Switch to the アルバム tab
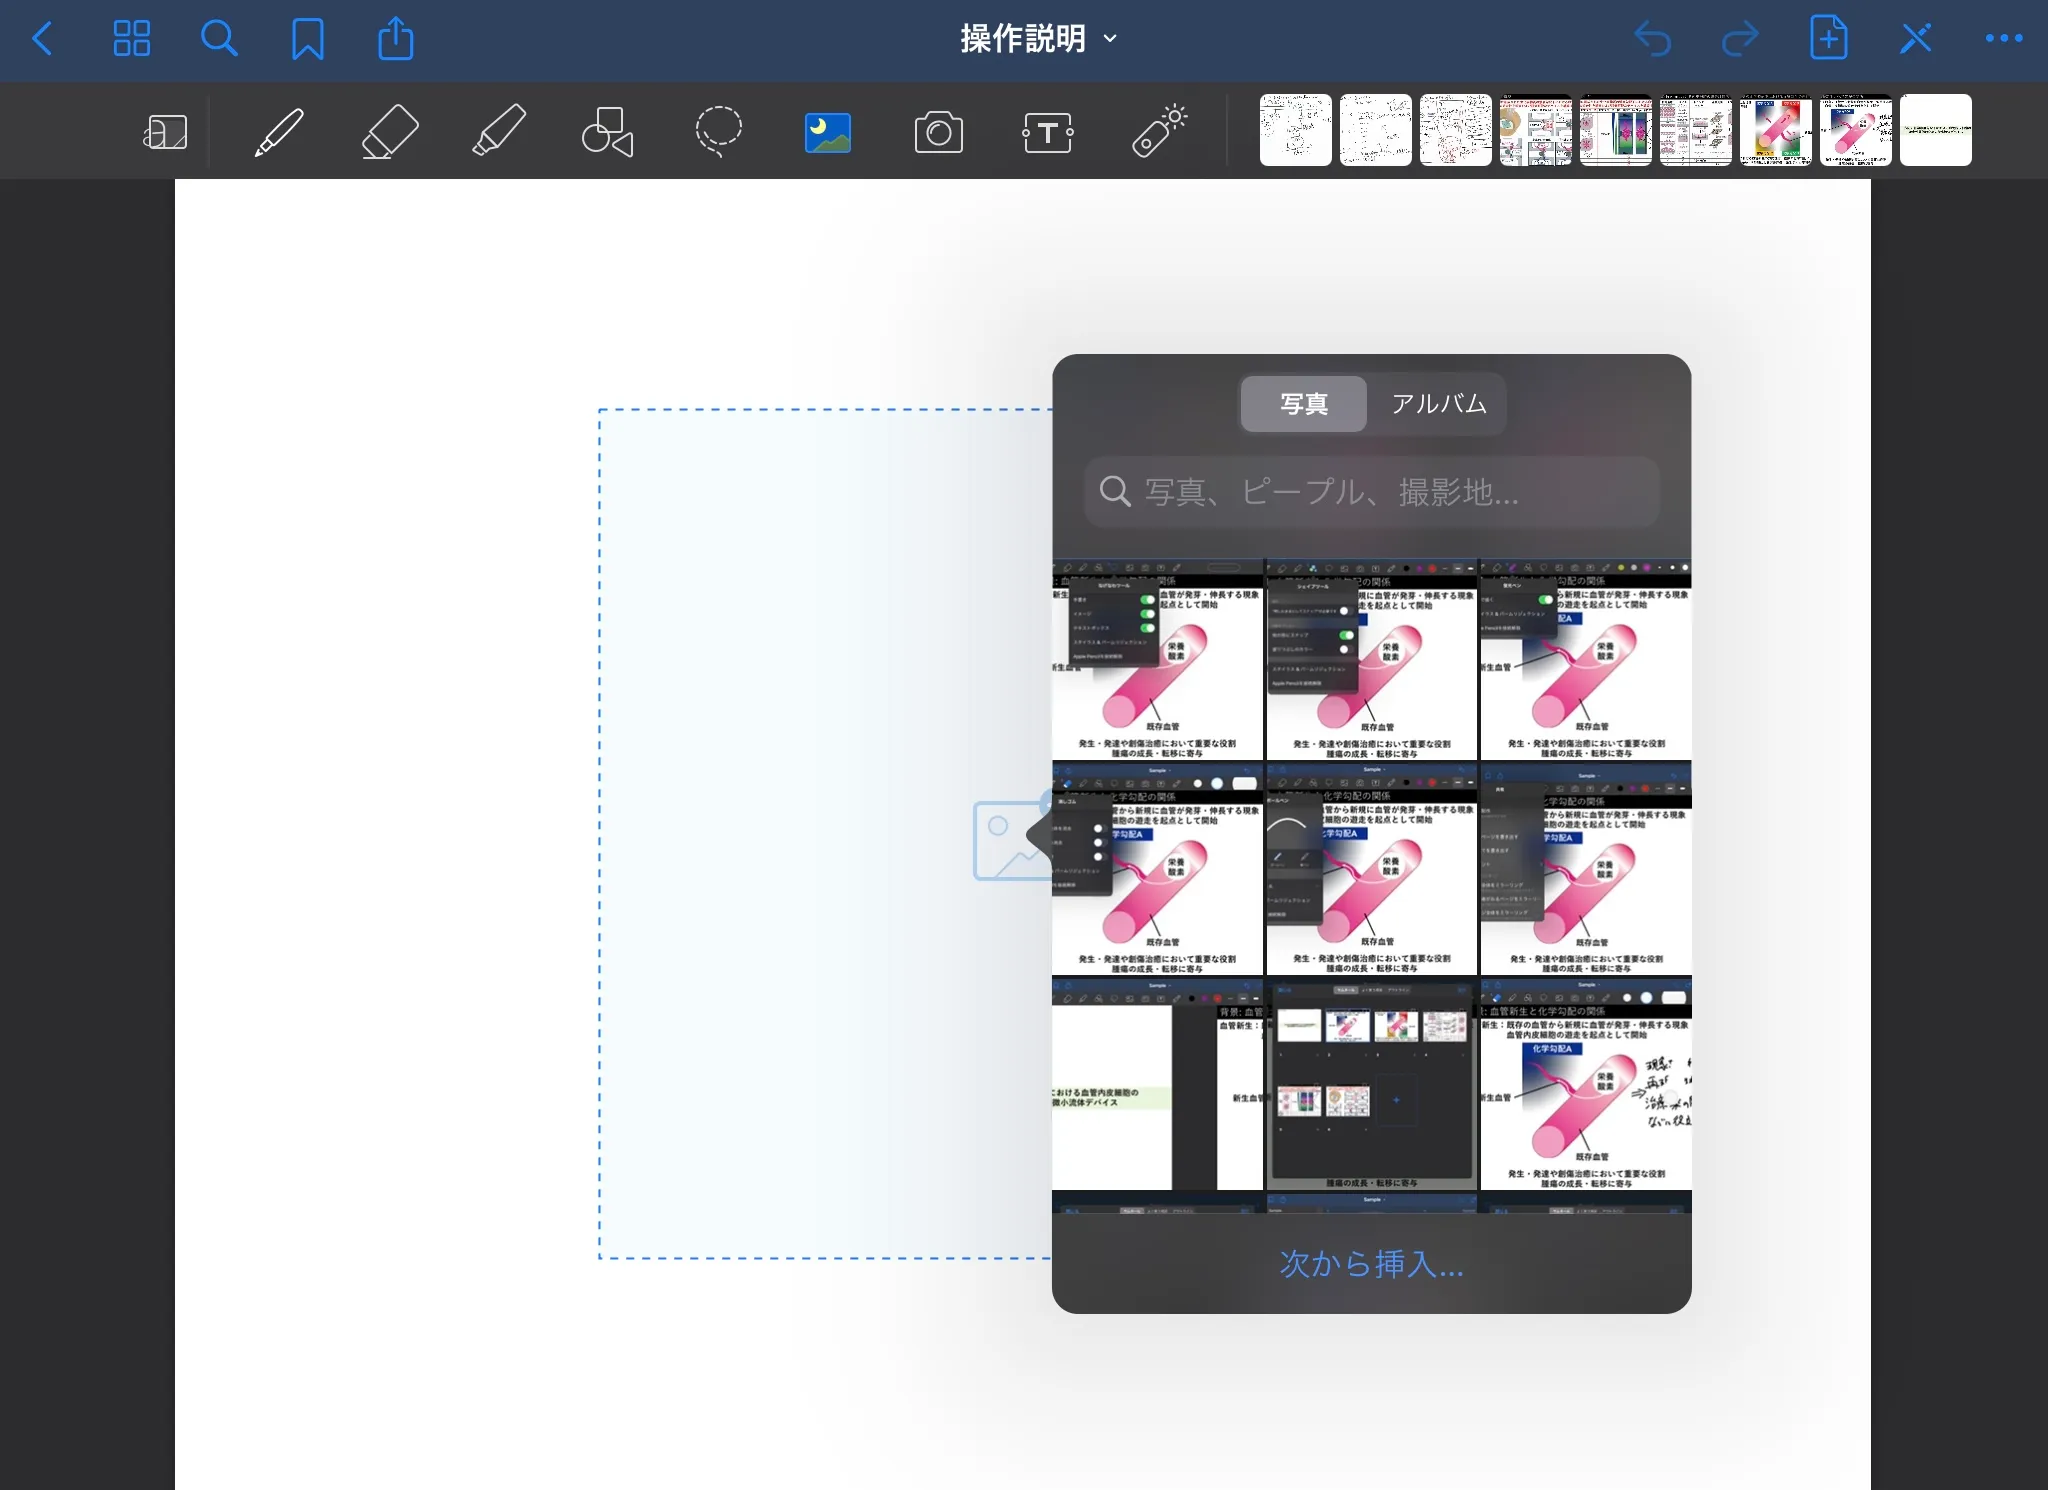The height and width of the screenshot is (1490, 2048). (1438, 404)
